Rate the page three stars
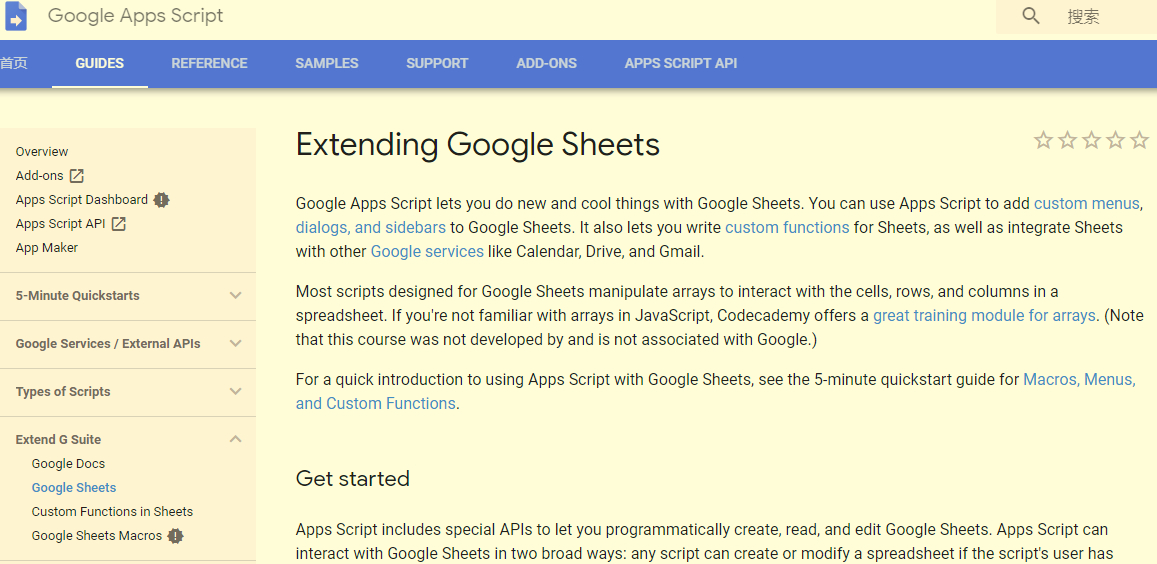 pyautogui.click(x=1091, y=140)
